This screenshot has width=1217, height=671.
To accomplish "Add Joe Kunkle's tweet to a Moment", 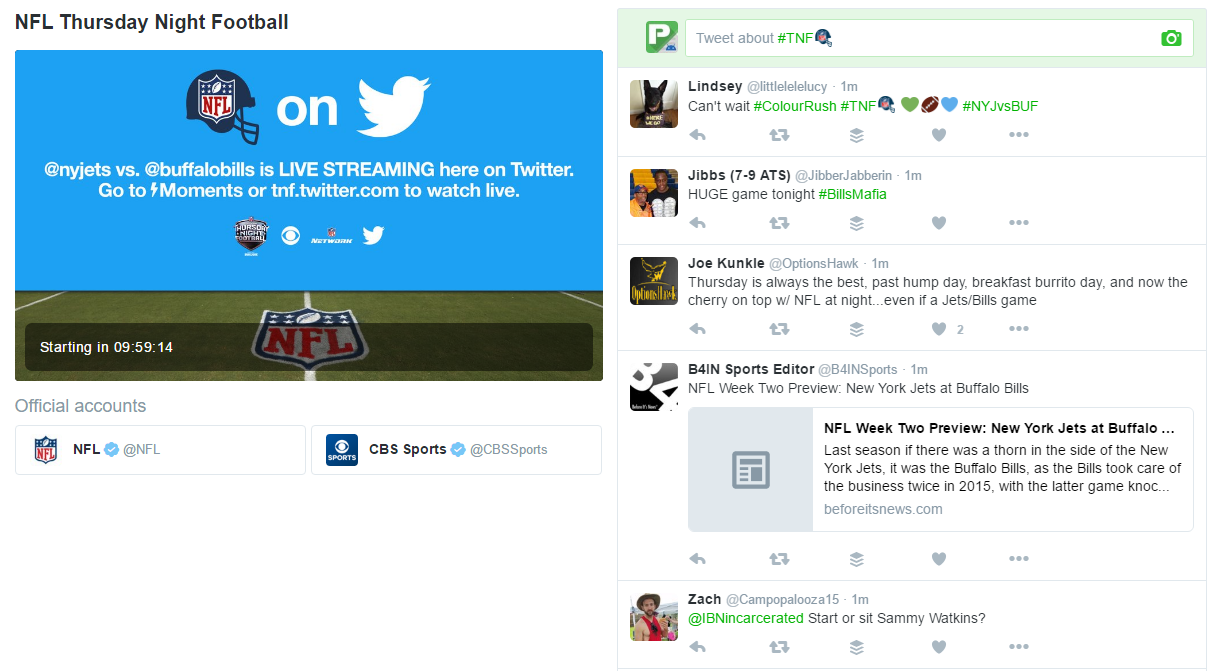I will coord(856,329).
